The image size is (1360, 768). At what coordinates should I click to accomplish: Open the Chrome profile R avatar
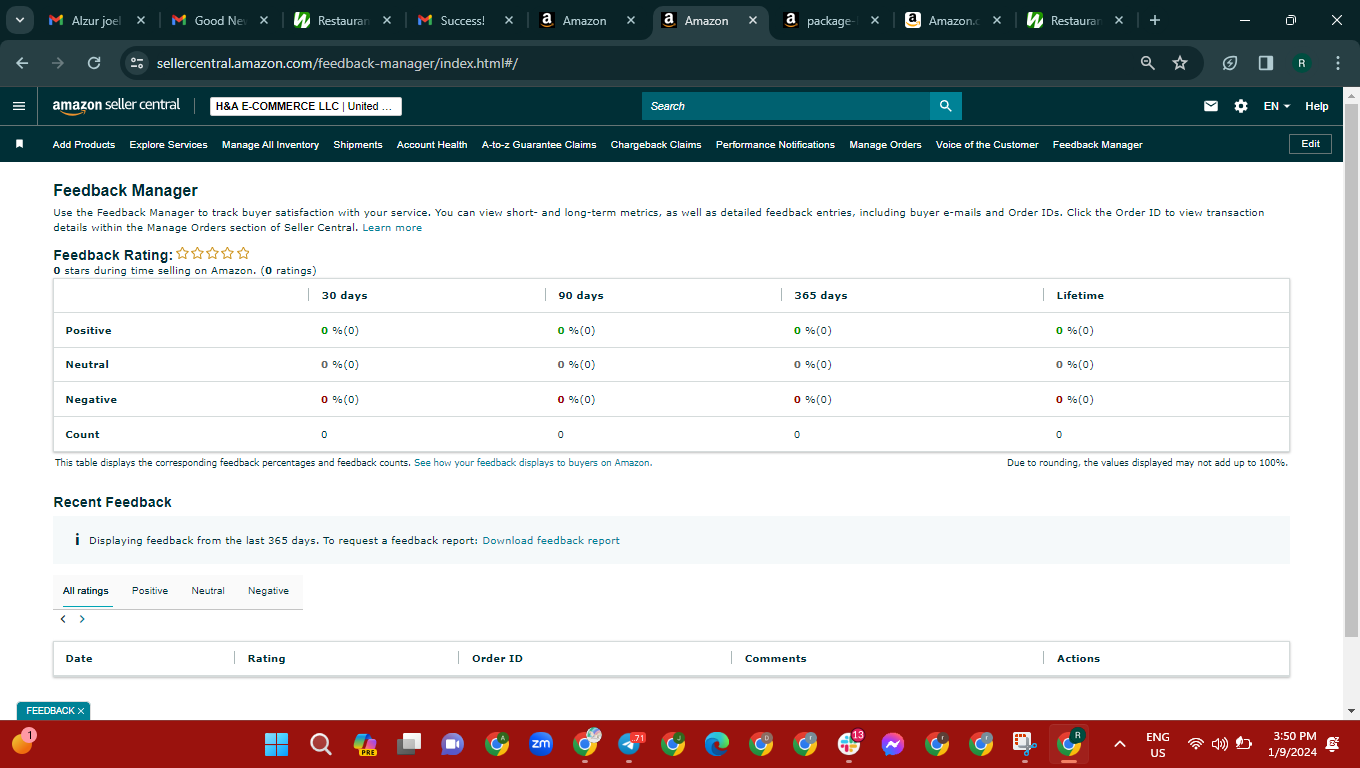[1302, 63]
